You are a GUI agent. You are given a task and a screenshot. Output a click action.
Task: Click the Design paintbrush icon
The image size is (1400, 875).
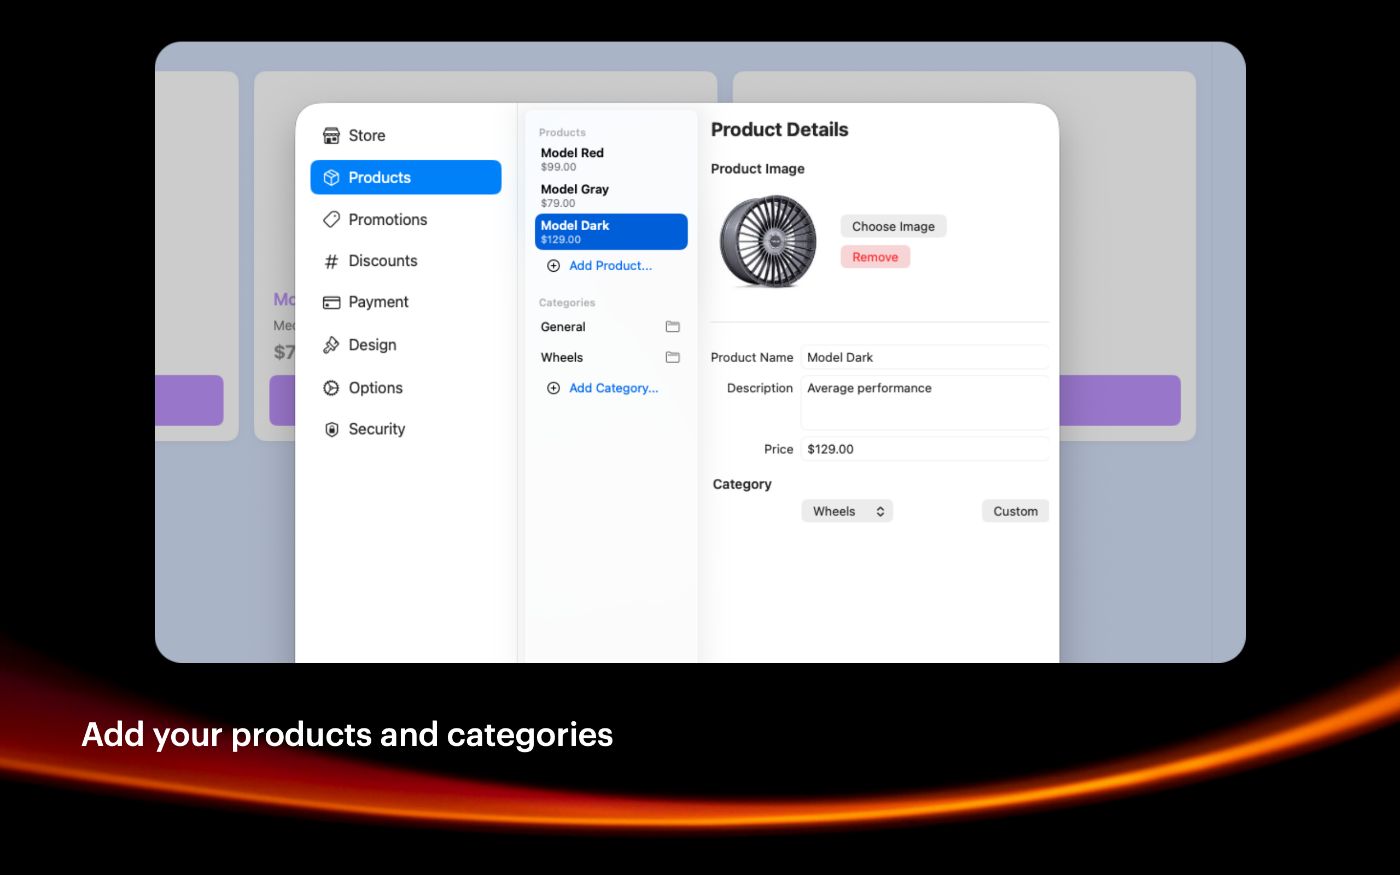pyautogui.click(x=331, y=345)
